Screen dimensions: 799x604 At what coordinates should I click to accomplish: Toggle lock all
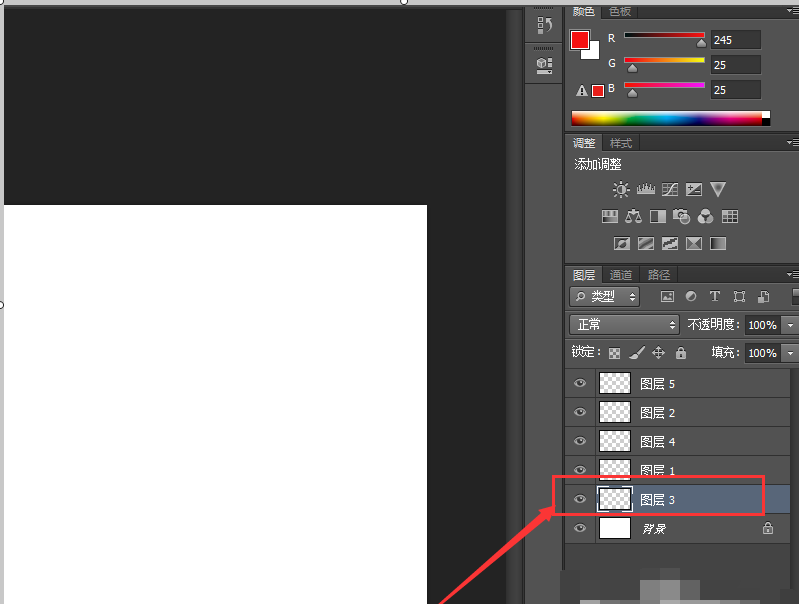pyautogui.click(x=681, y=353)
